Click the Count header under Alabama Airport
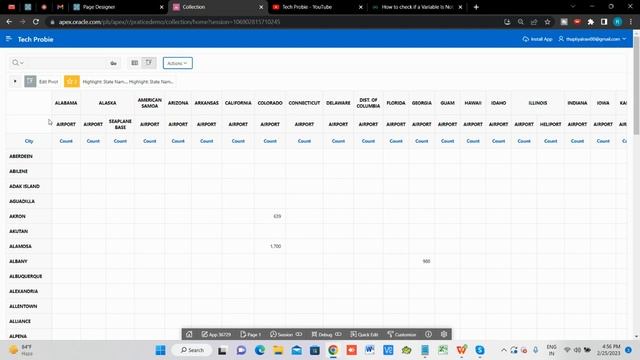Viewport: 640px width, 360px height. point(66,141)
